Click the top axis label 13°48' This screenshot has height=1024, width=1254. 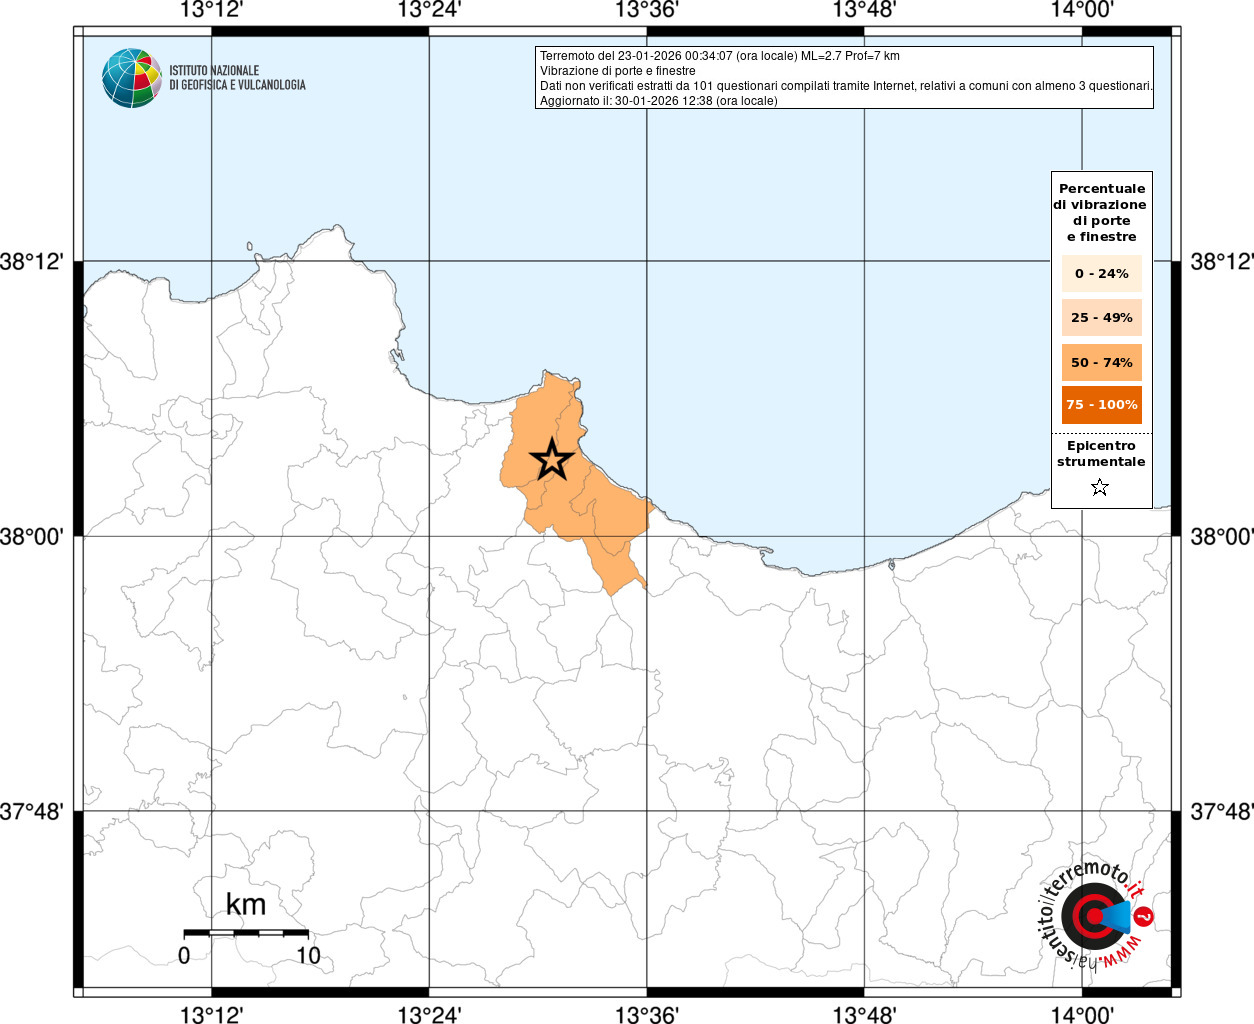tap(864, 11)
